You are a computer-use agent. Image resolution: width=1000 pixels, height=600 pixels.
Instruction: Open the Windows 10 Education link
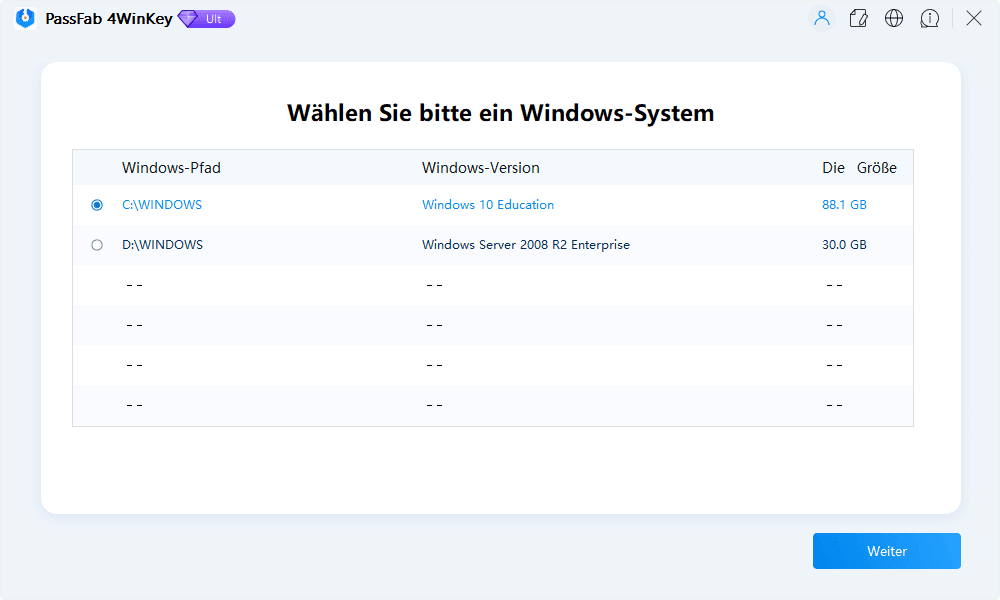pos(487,204)
